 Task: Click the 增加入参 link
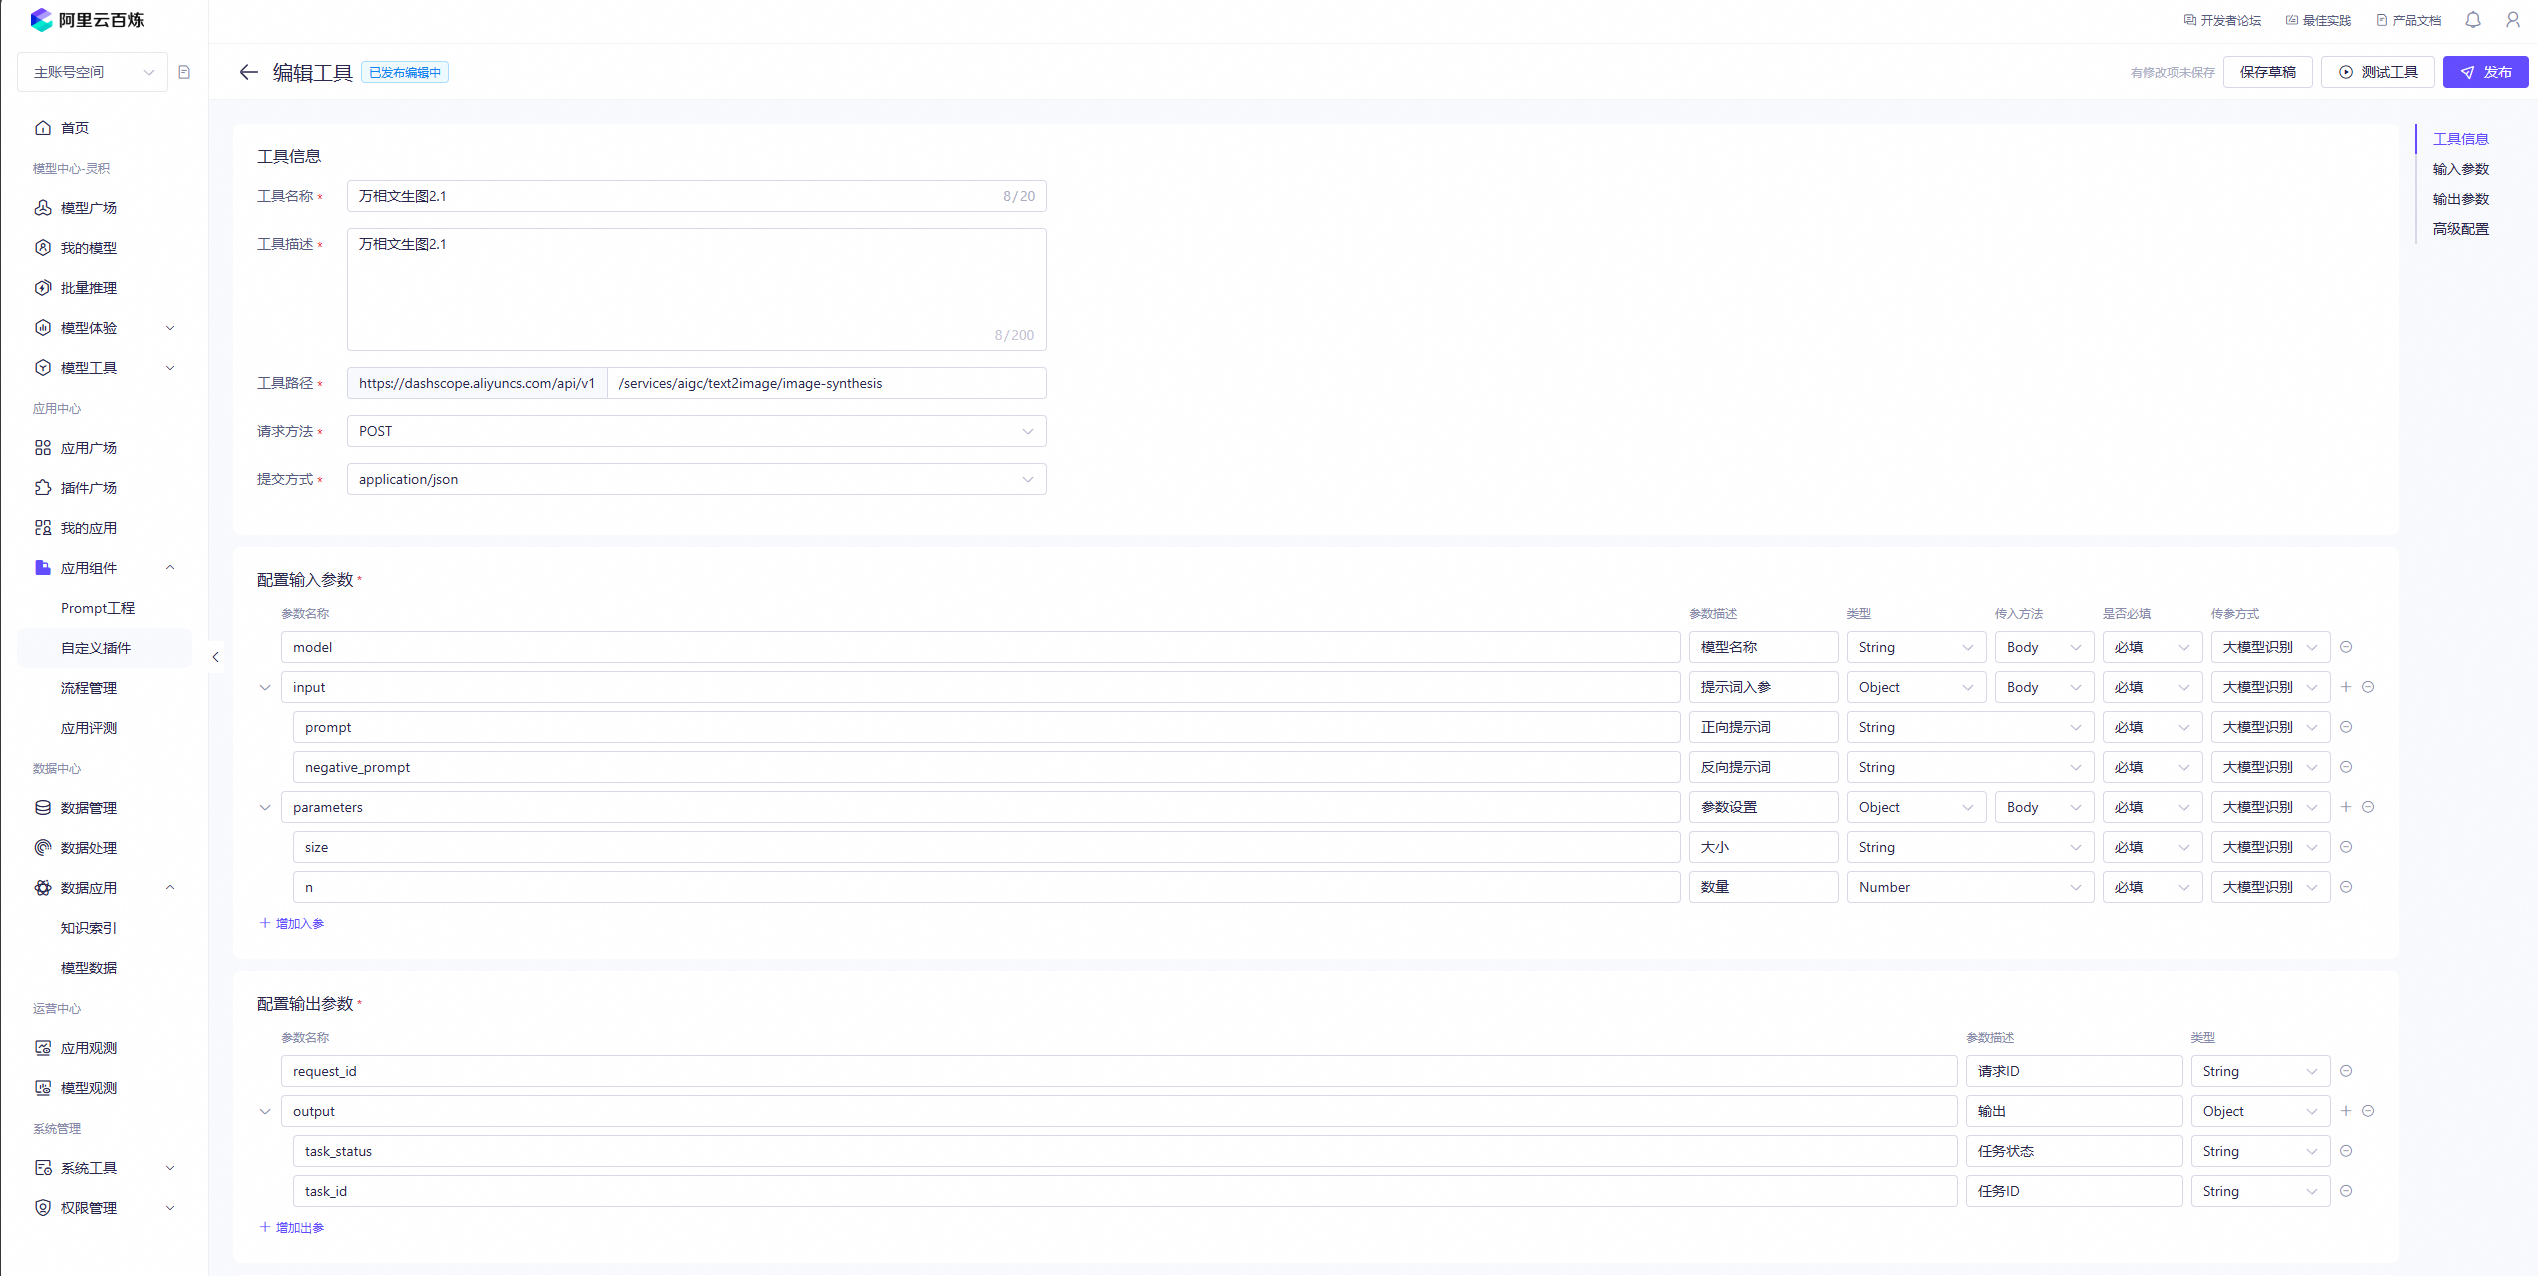[x=292, y=923]
